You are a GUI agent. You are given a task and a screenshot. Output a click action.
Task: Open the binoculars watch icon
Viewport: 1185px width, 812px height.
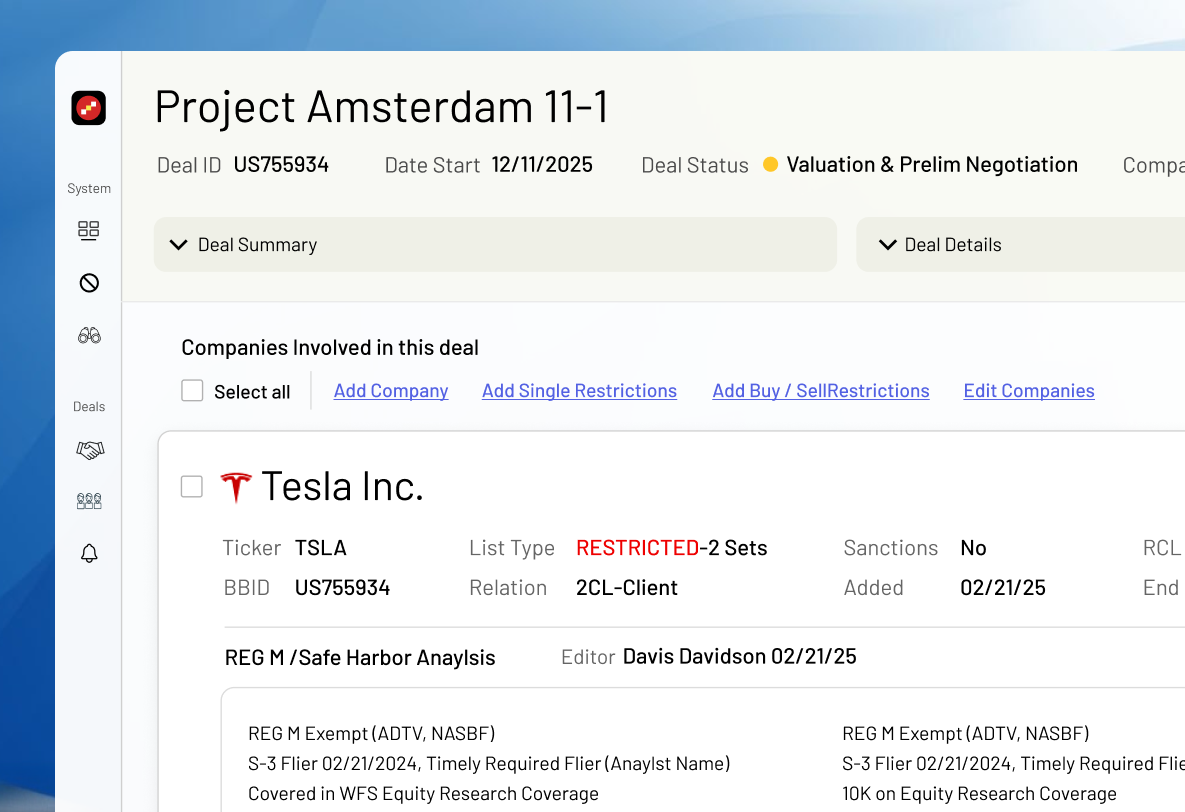[89, 335]
